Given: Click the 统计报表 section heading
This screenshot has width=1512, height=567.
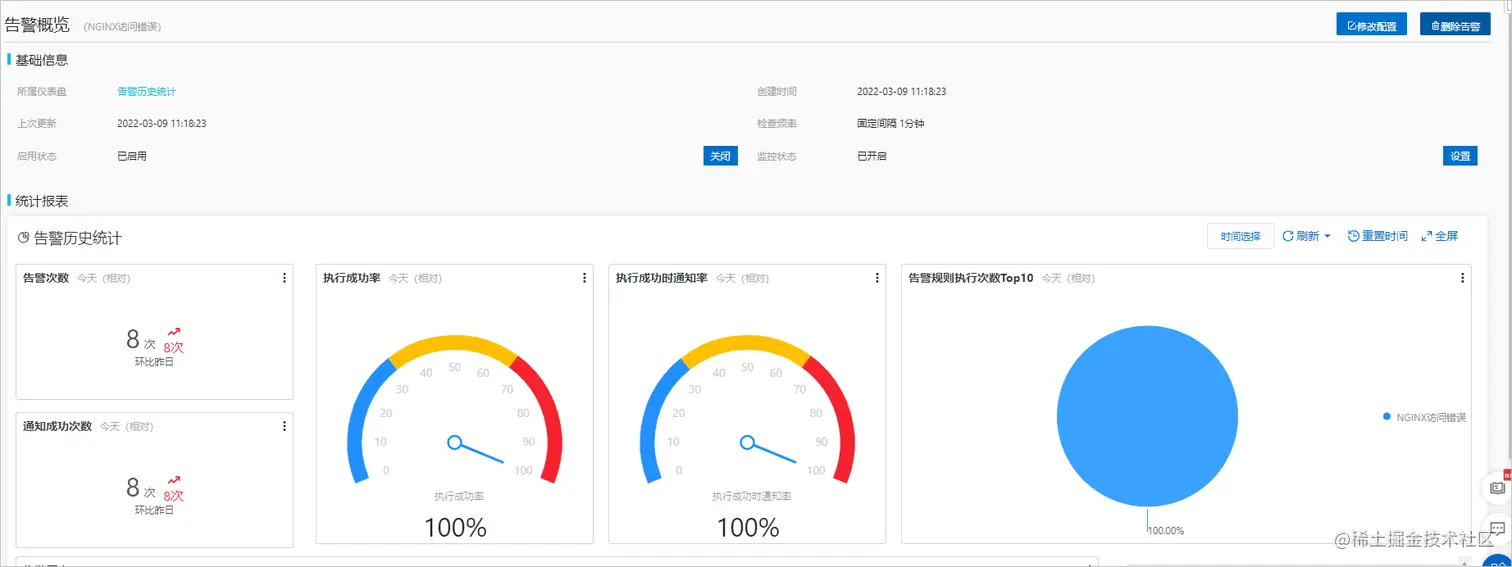Looking at the screenshot, I should (x=42, y=201).
